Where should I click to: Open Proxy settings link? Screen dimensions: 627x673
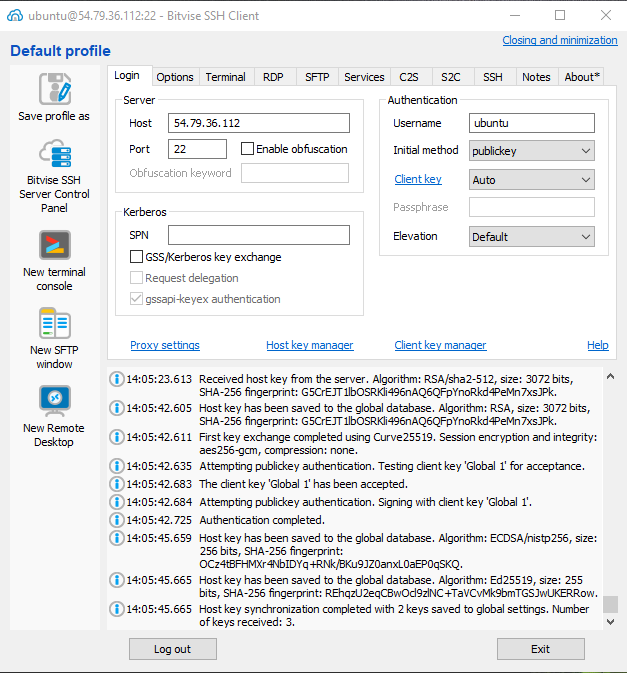[x=165, y=345]
